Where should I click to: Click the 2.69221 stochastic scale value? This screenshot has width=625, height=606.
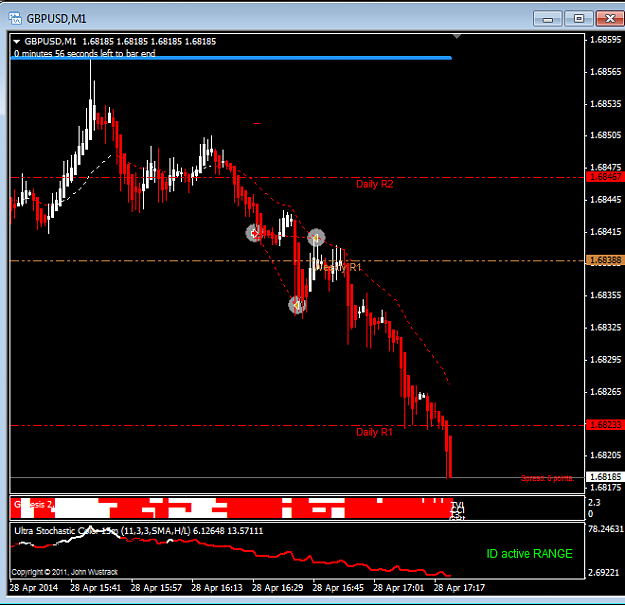click(603, 573)
